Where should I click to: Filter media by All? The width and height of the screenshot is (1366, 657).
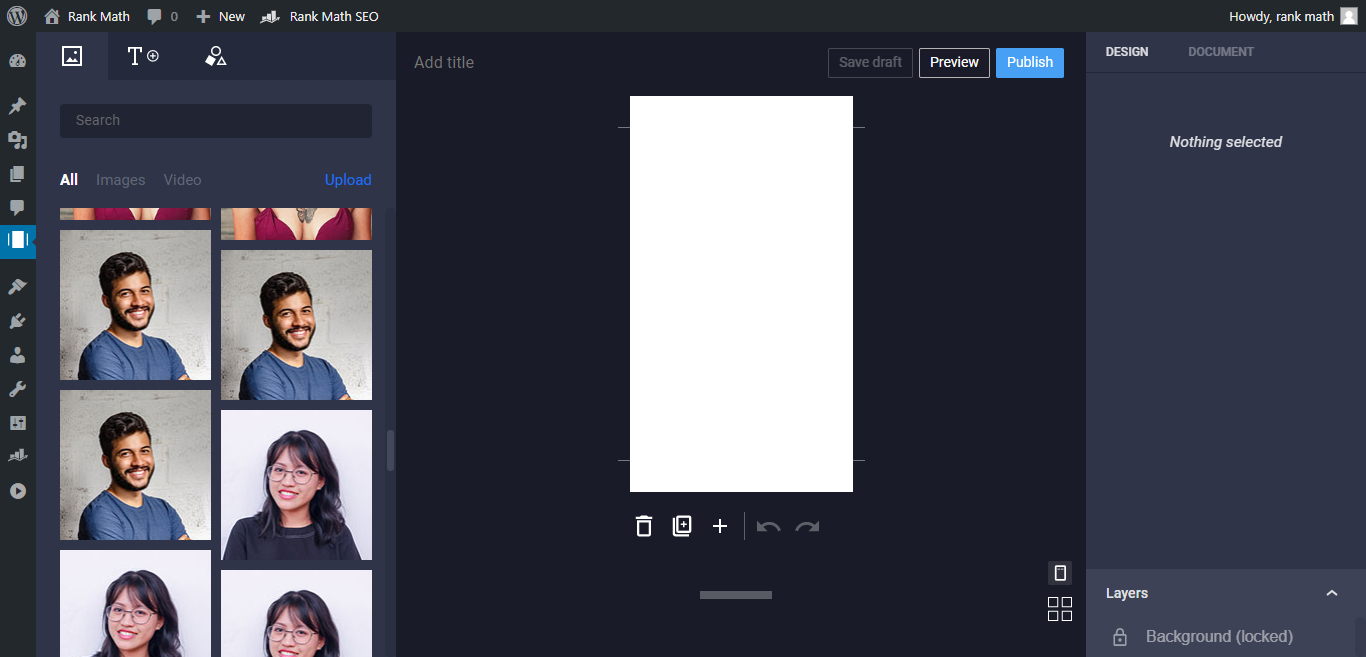[x=69, y=180]
